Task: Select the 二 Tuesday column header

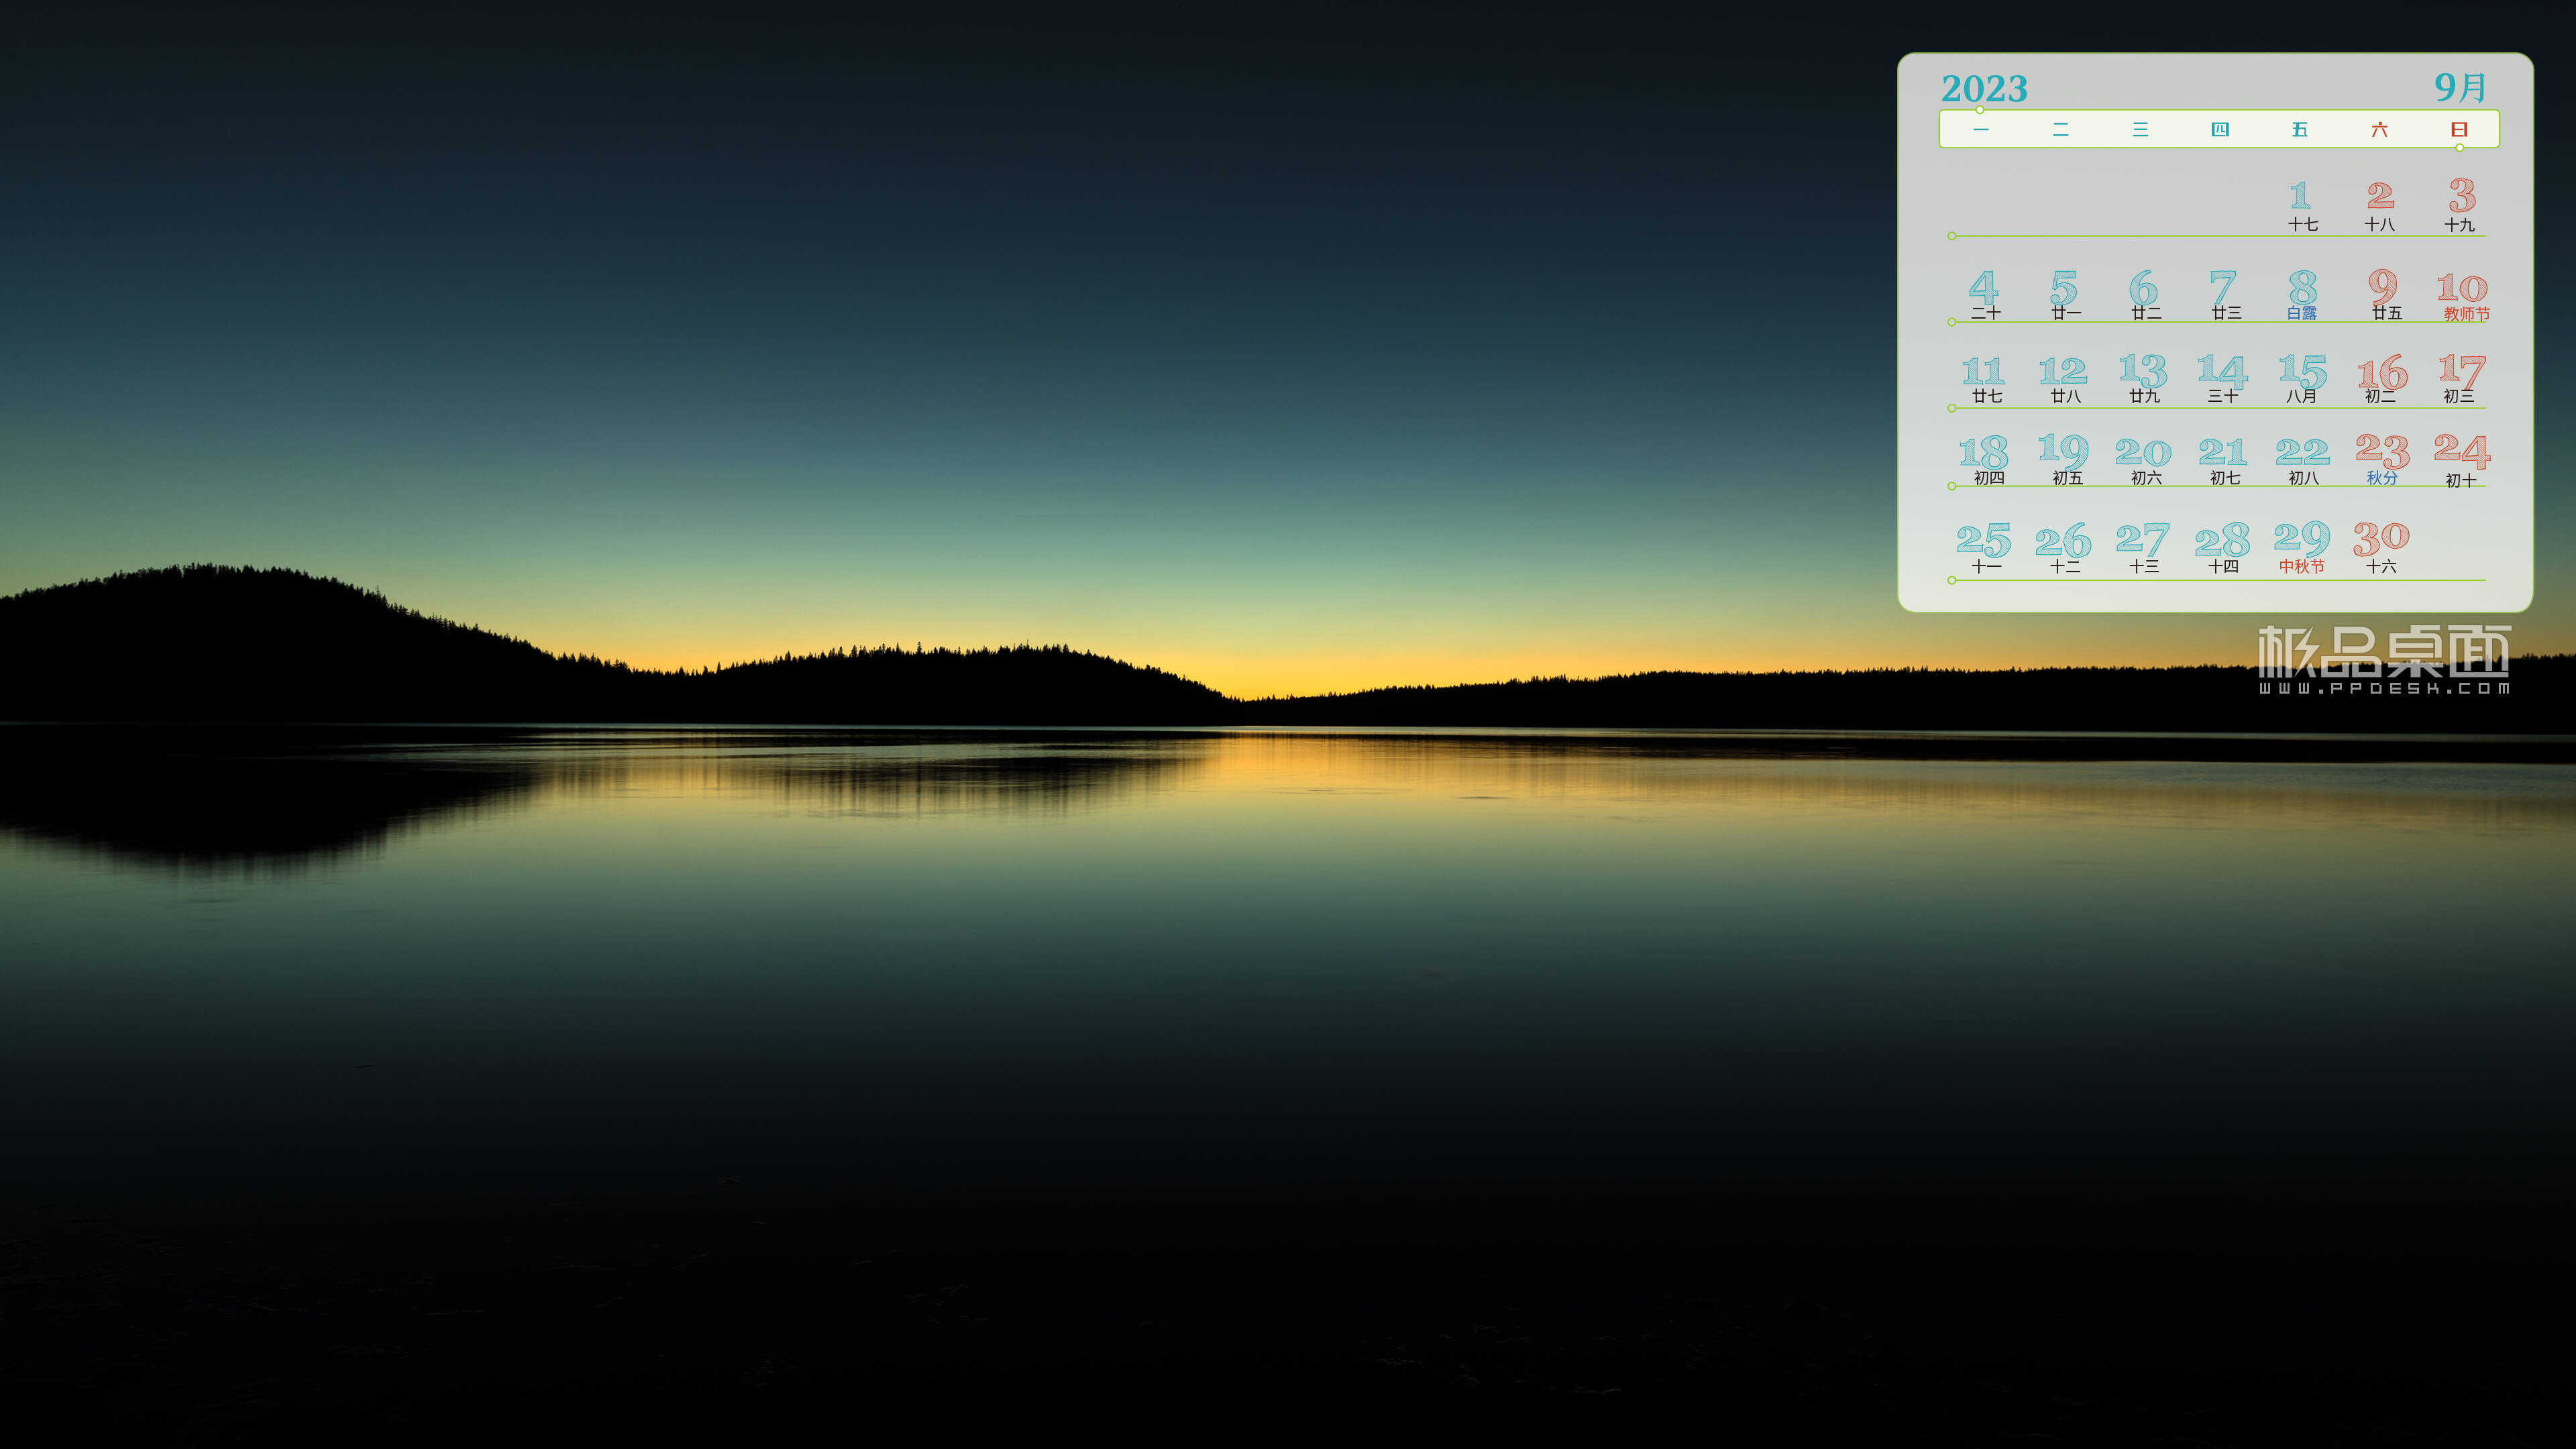Action: coord(2061,129)
